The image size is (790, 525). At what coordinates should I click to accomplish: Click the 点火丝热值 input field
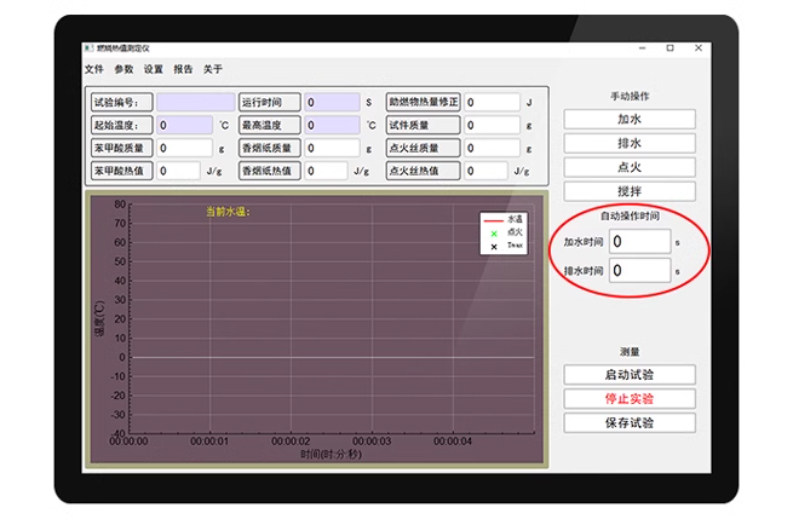click(x=486, y=171)
